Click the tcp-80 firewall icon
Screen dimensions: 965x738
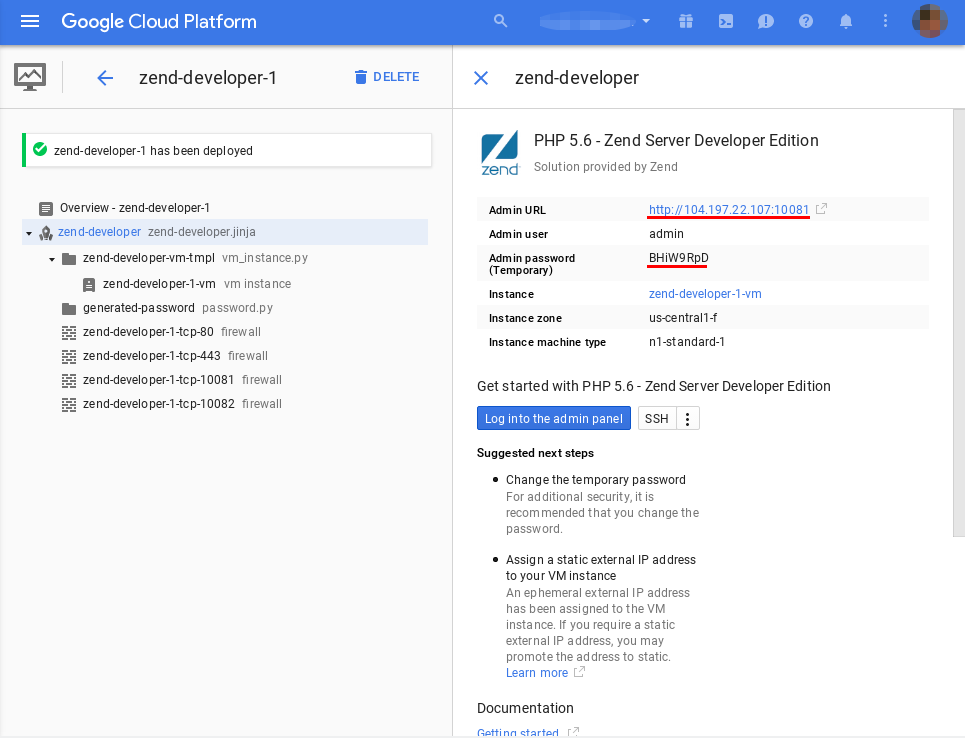(x=69, y=332)
